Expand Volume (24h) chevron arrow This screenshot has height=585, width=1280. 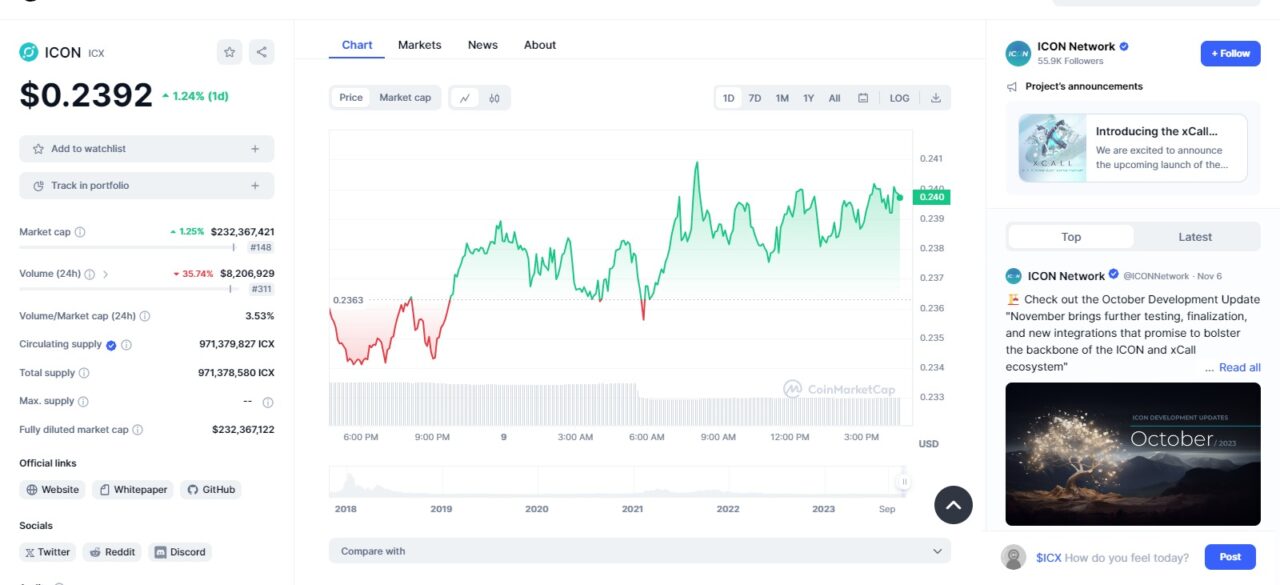coord(106,274)
